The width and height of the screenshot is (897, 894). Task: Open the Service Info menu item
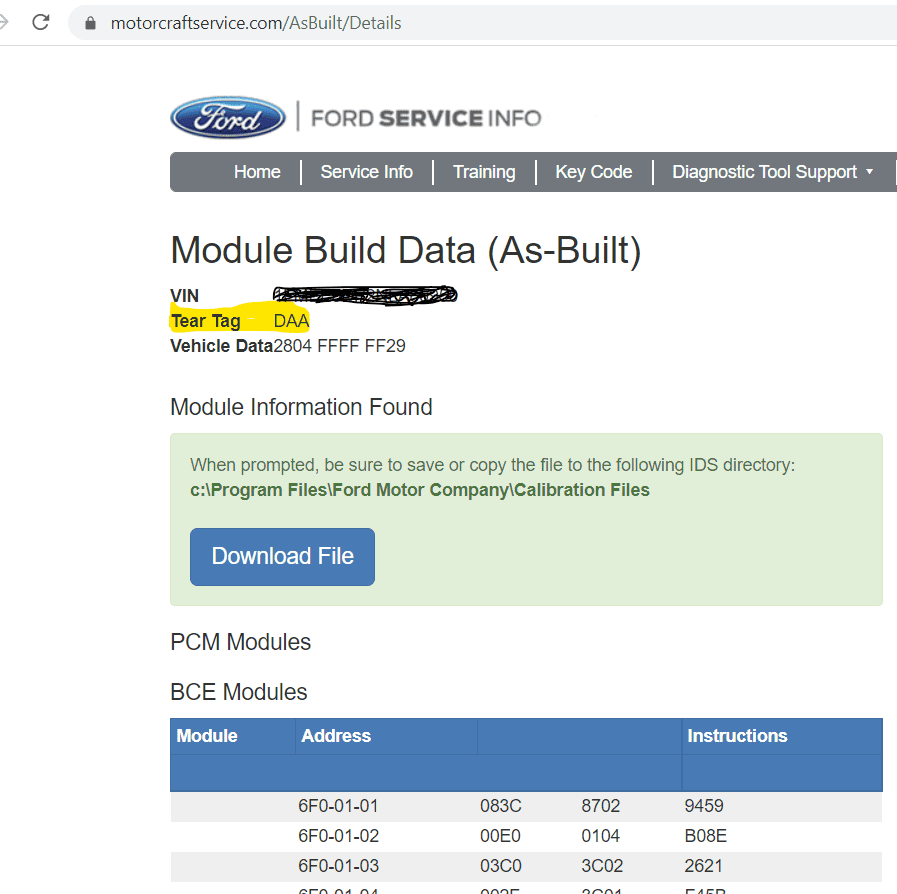(366, 172)
